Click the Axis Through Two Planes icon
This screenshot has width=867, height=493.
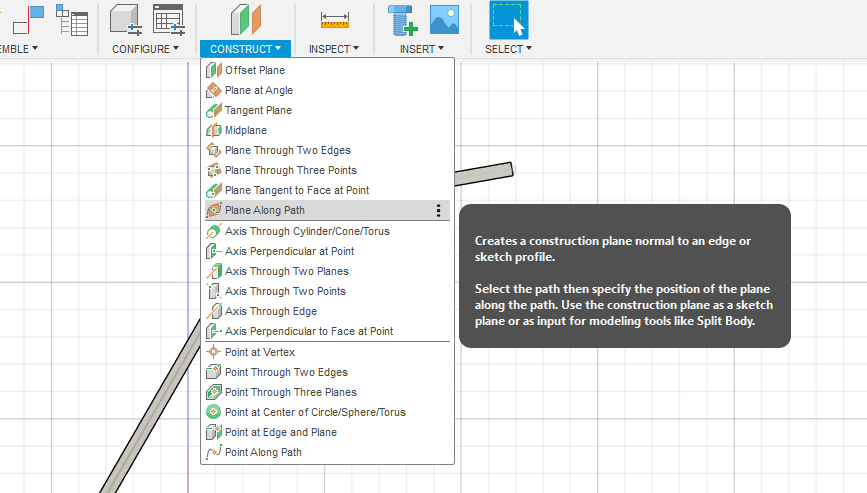214,271
